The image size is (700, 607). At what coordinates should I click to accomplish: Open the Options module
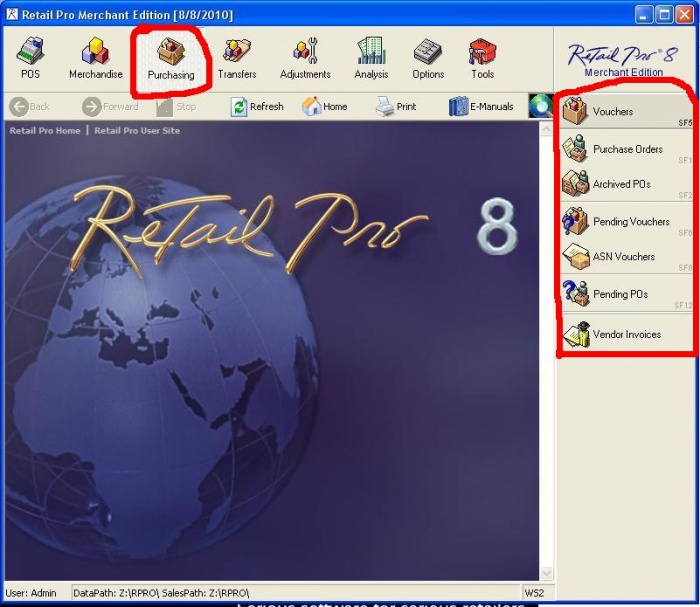[x=428, y=58]
